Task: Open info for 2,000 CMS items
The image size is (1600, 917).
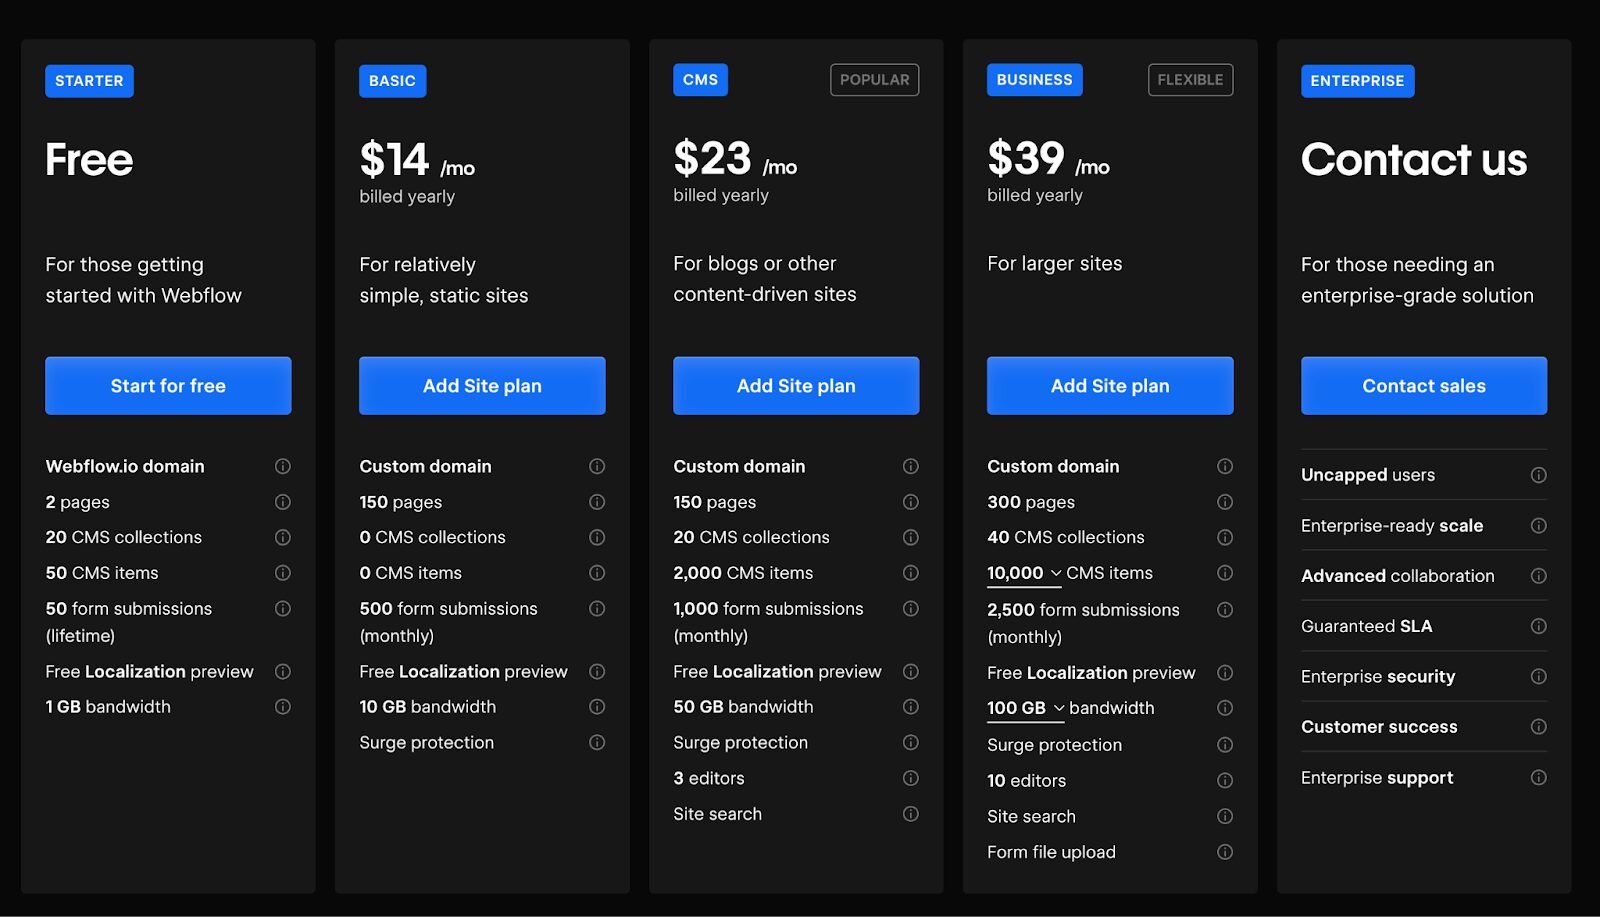Action: pos(911,572)
